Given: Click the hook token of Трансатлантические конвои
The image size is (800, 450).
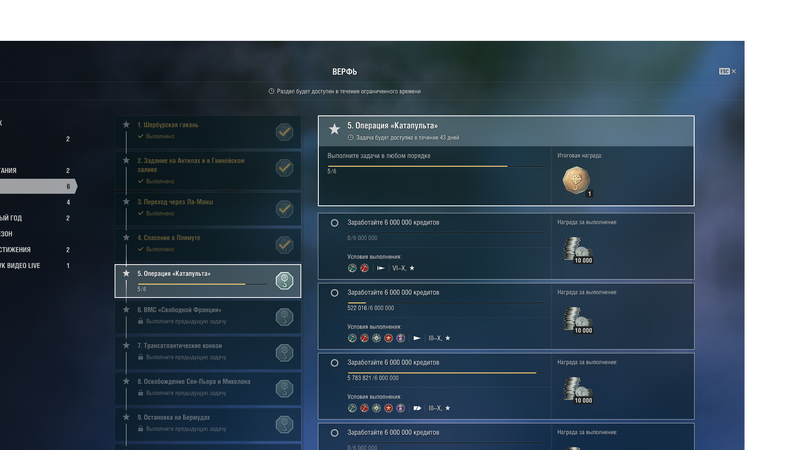Looking at the screenshot, I should pos(284,353).
